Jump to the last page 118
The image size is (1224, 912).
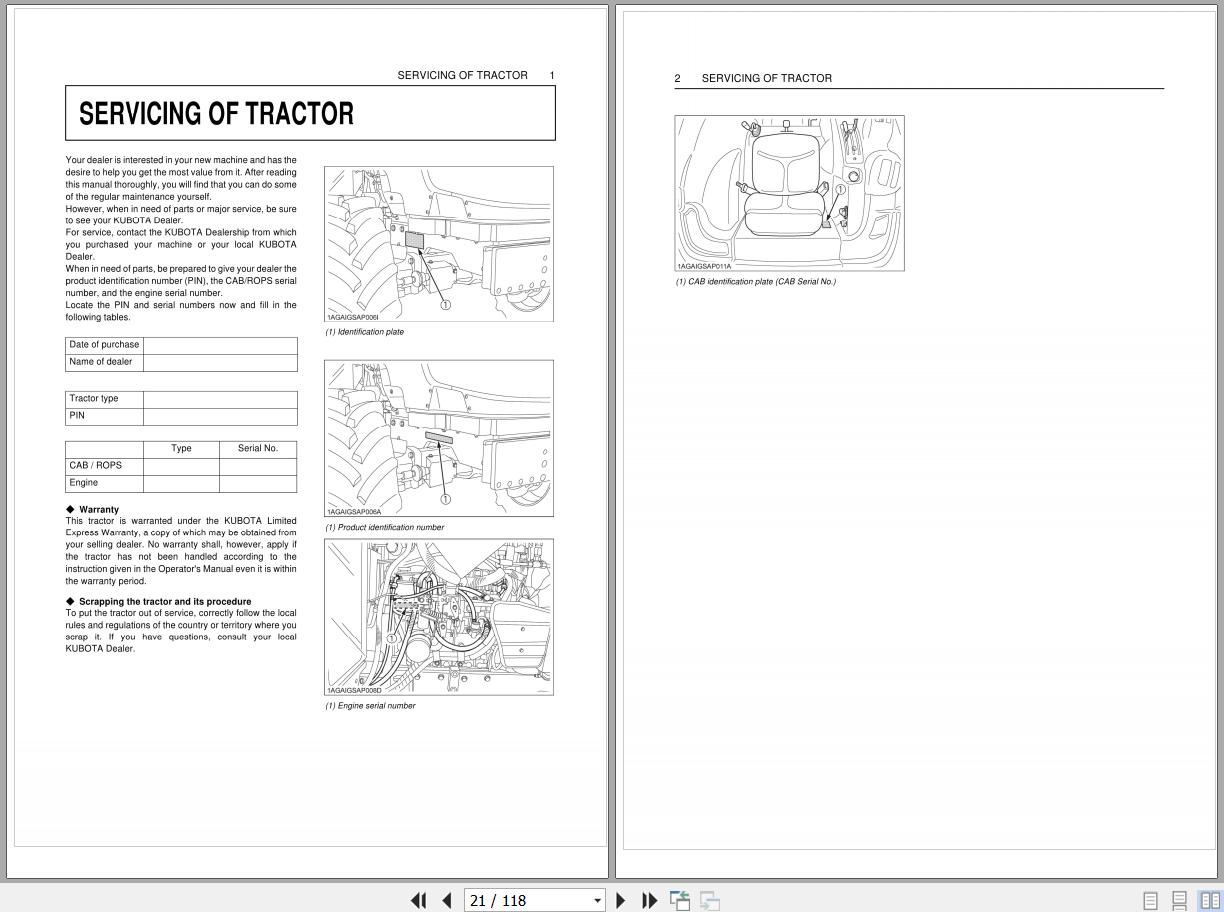[x=649, y=900]
